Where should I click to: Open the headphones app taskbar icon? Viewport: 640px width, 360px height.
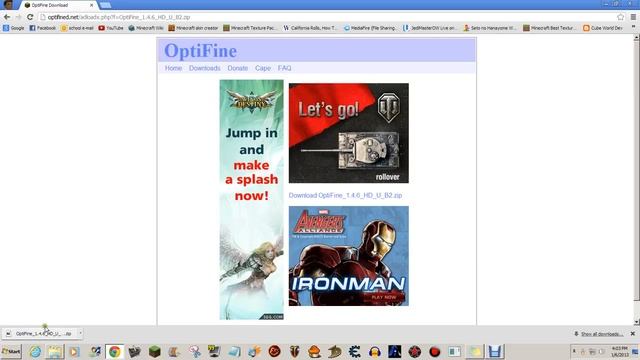374,351
